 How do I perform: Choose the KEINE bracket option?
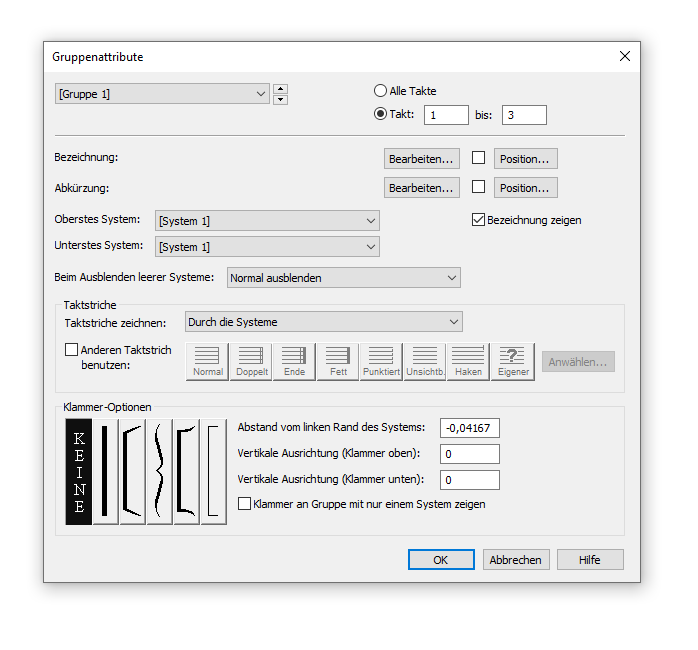(79, 472)
